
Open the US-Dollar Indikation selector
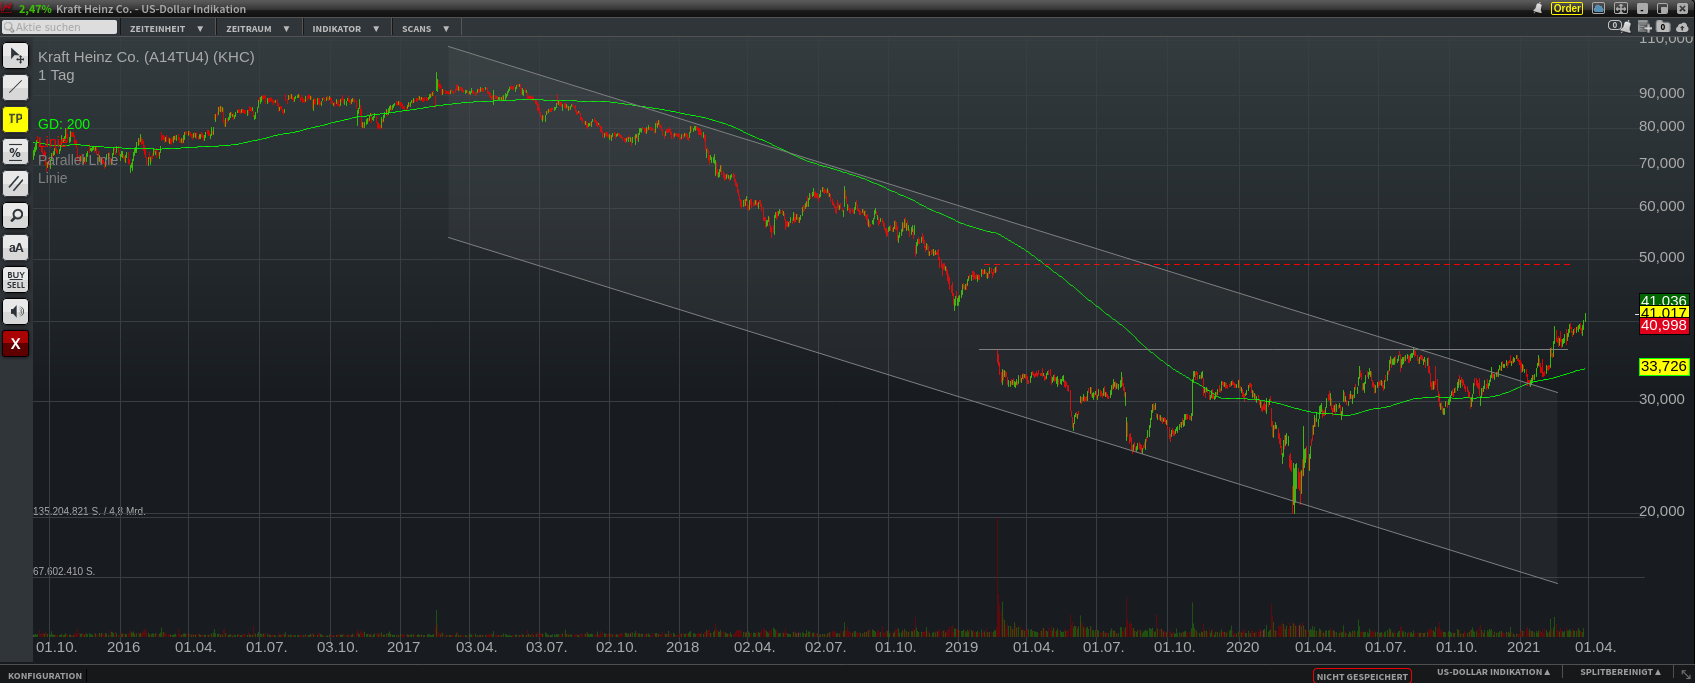tap(1493, 673)
